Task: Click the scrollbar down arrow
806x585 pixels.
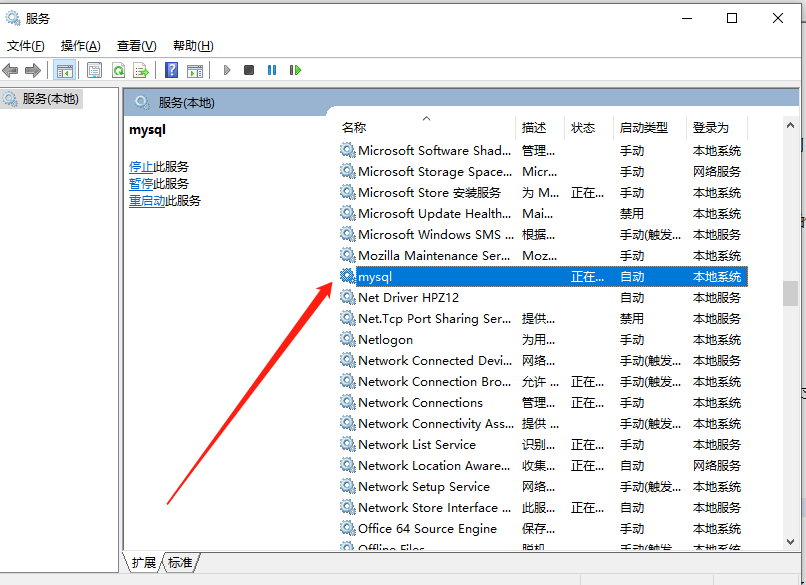Action: (790, 541)
